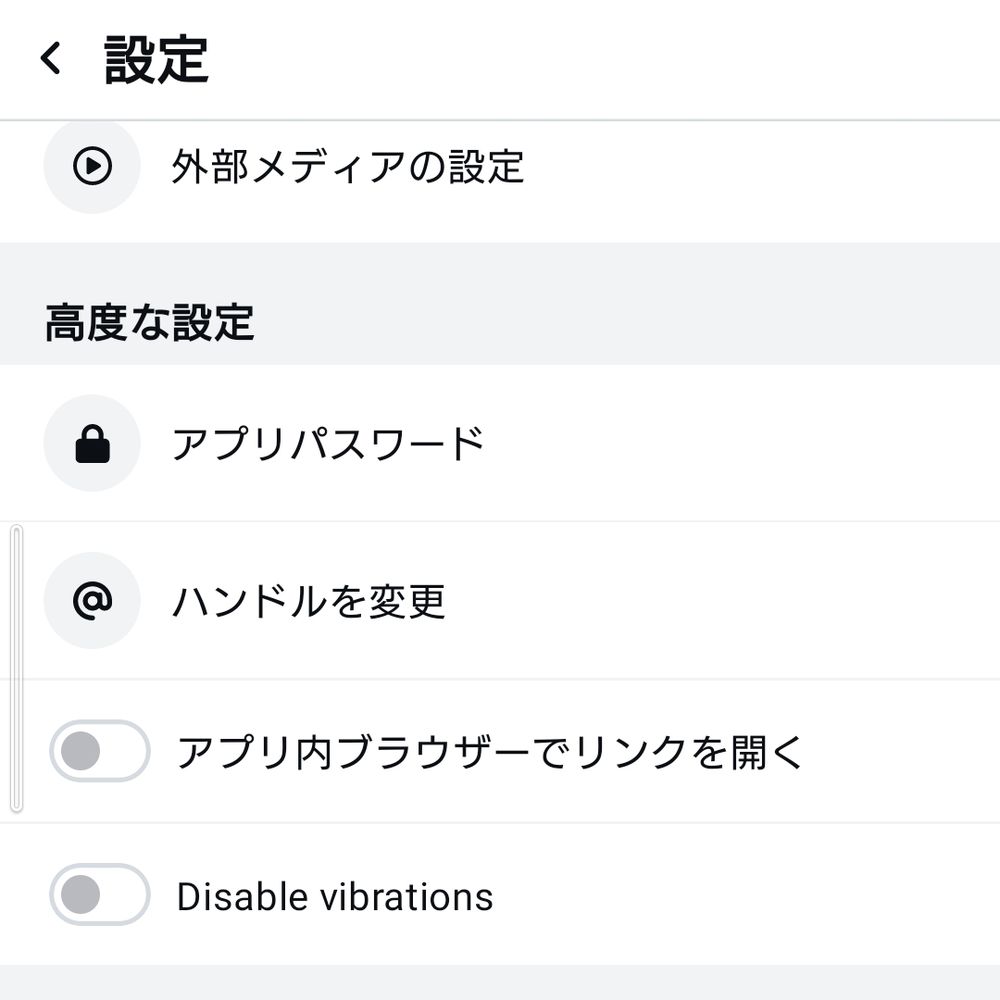1000x1000 pixels.
Task: Open external media settings via its circular play icon
Action: tap(92, 167)
